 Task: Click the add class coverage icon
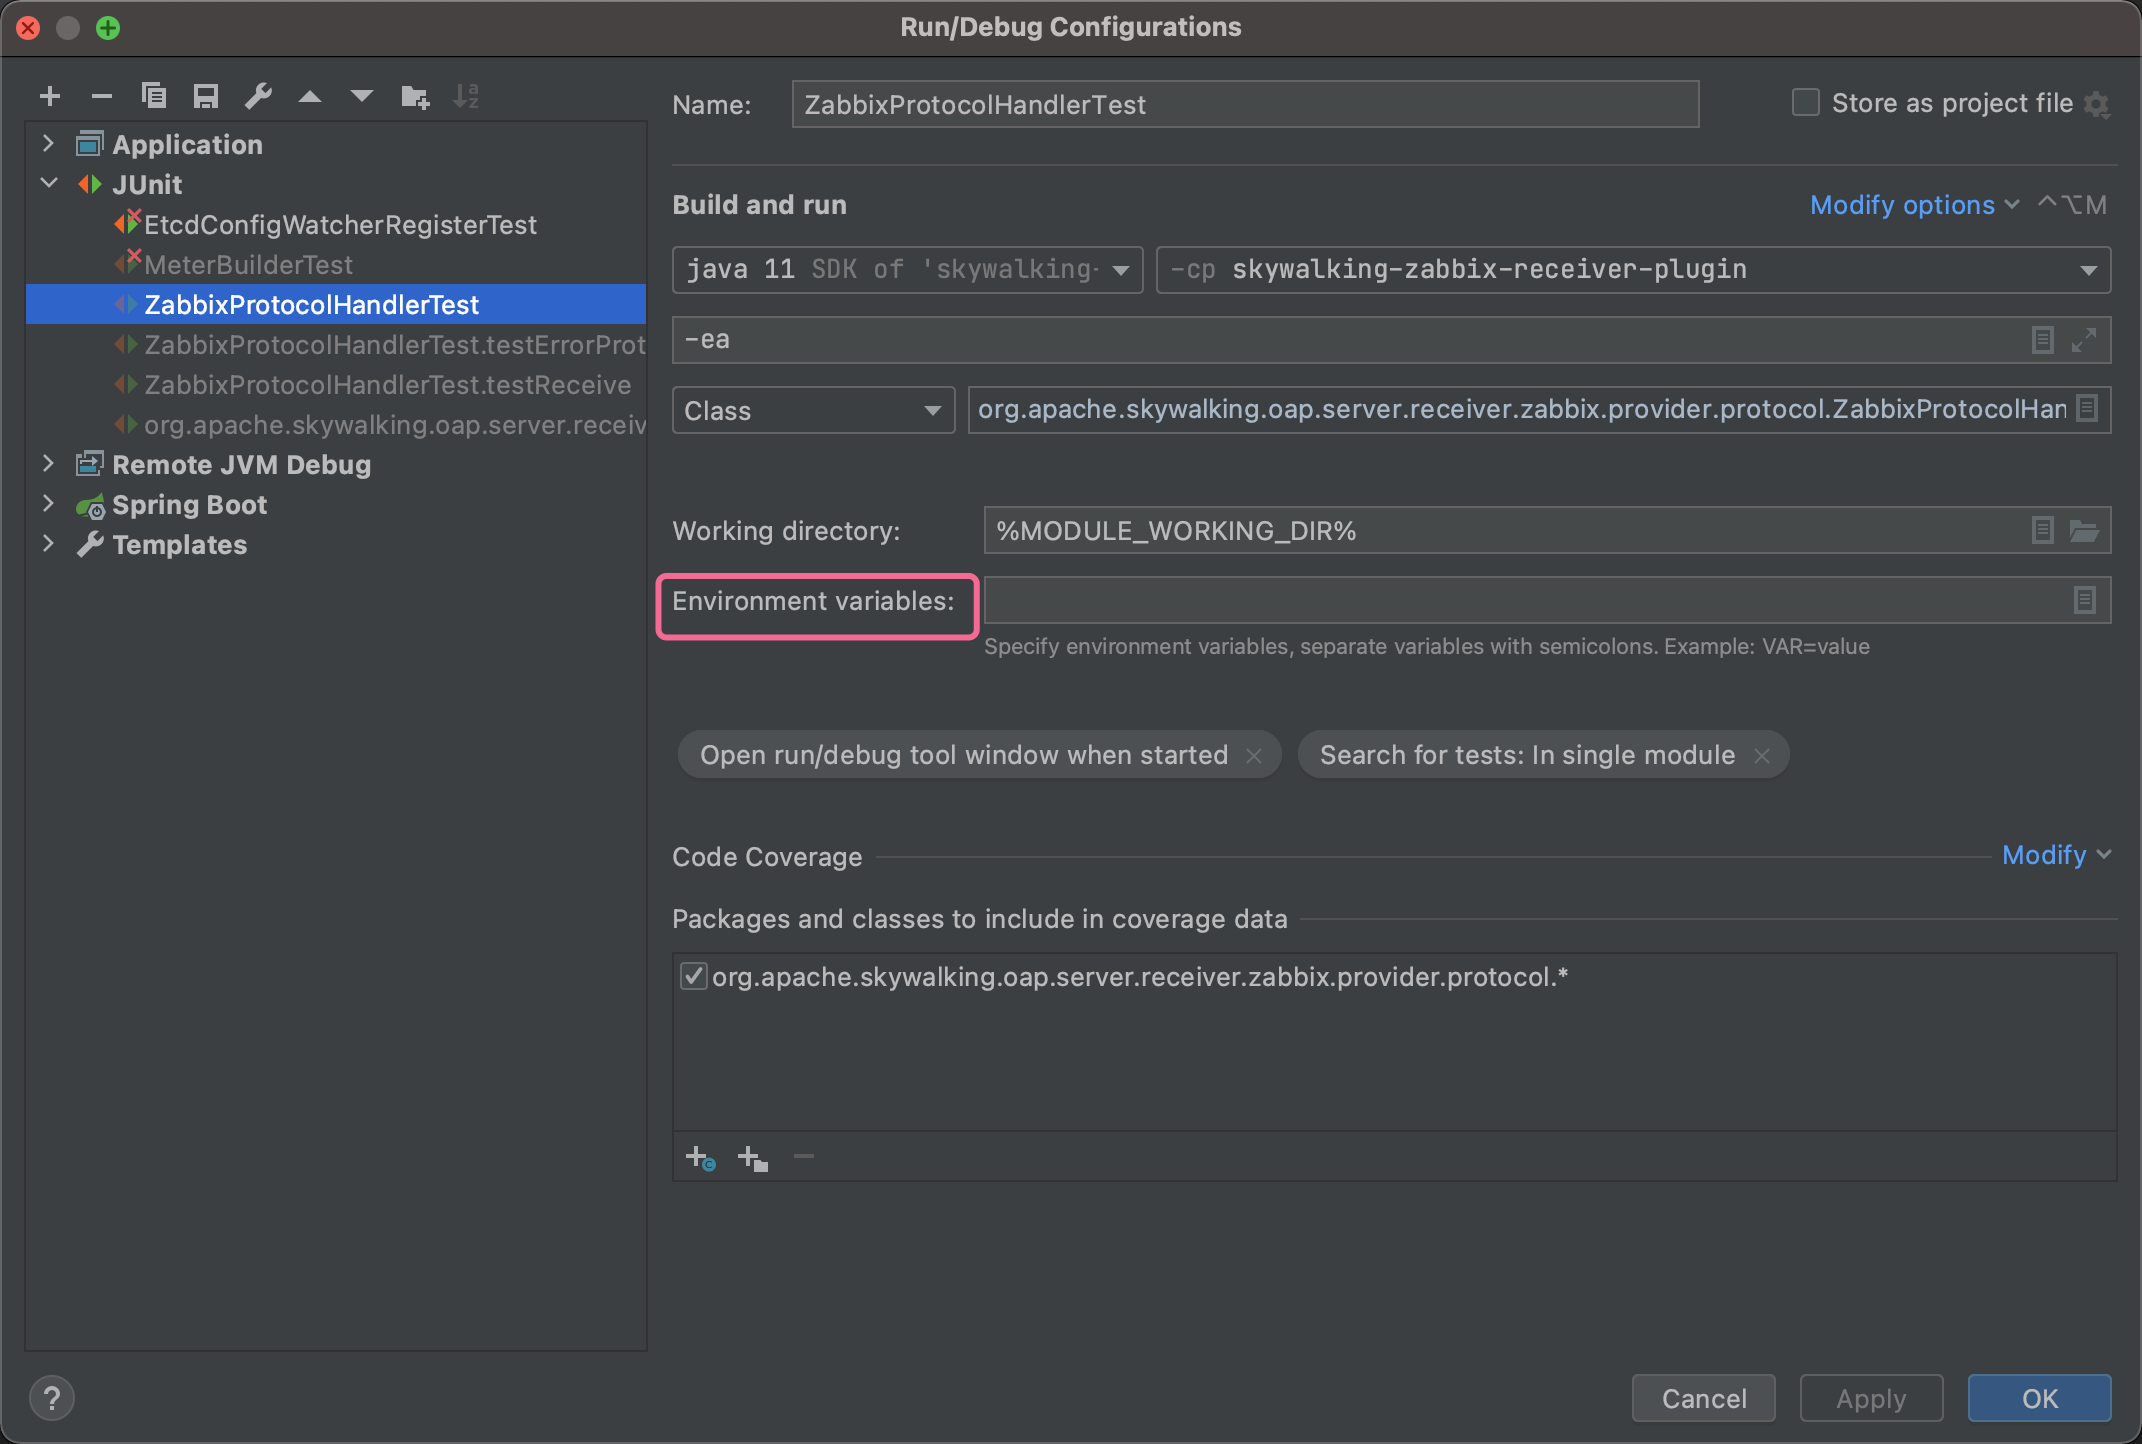700,1158
